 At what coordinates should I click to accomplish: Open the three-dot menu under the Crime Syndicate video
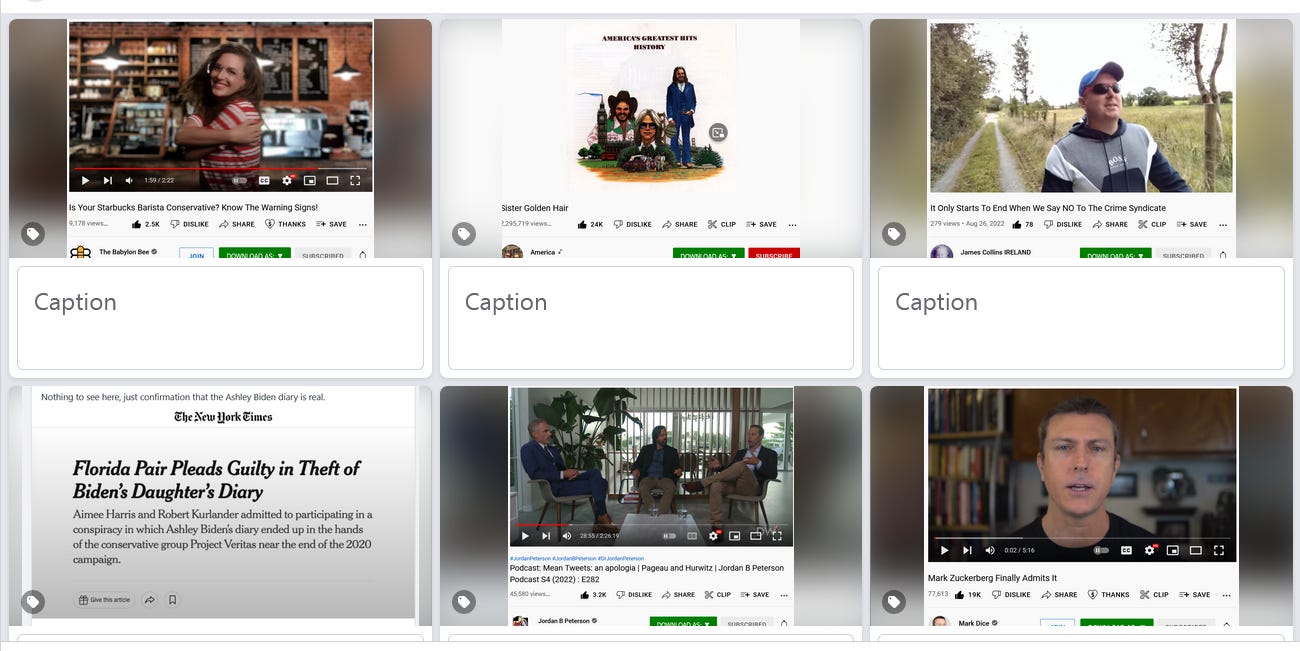[x=1224, y=224]
